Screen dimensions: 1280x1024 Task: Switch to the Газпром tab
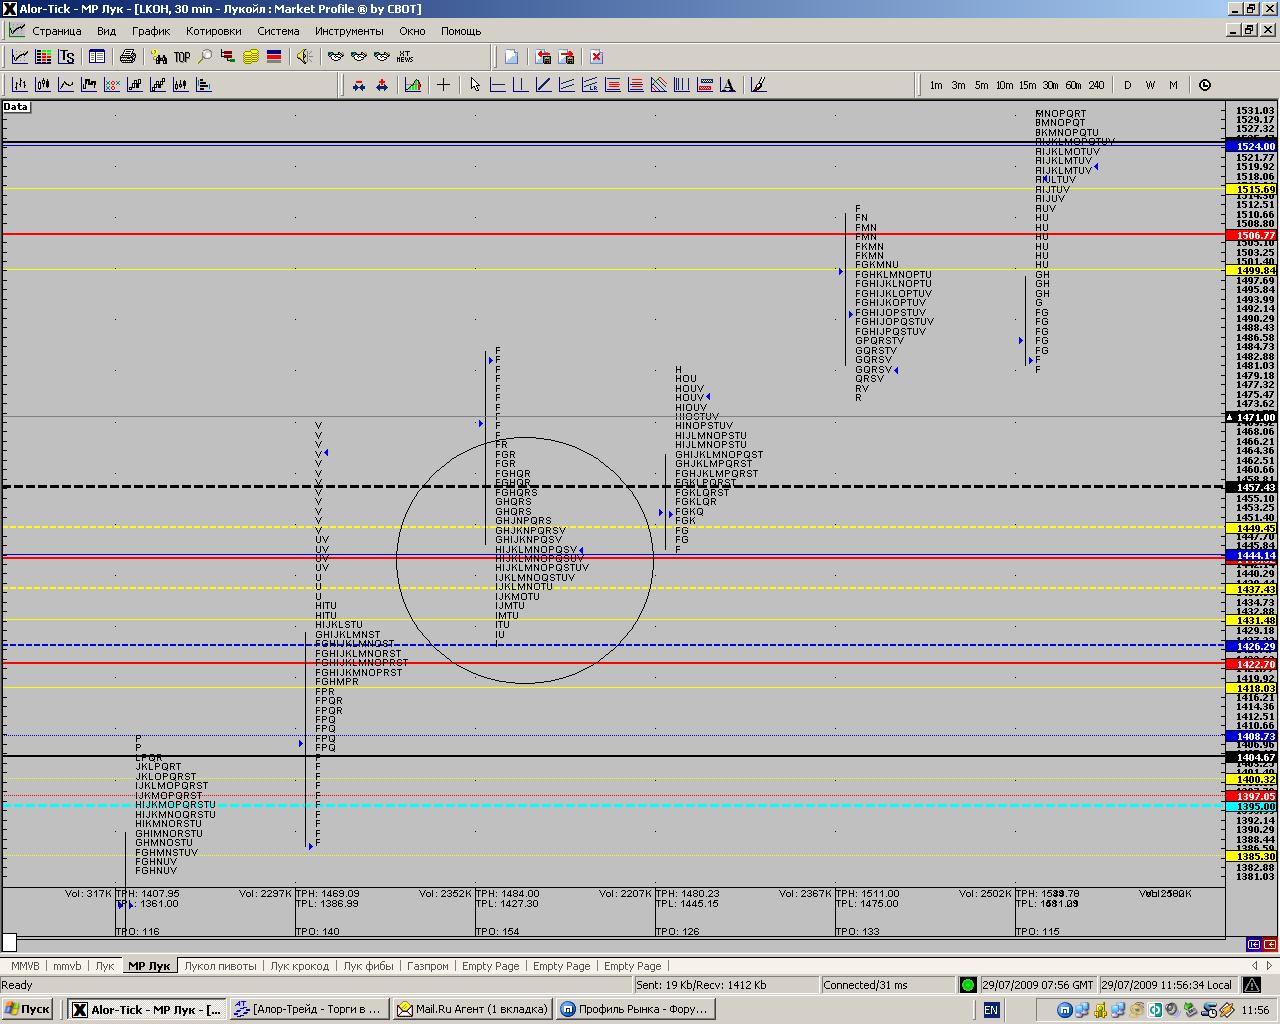coord(428,966)
